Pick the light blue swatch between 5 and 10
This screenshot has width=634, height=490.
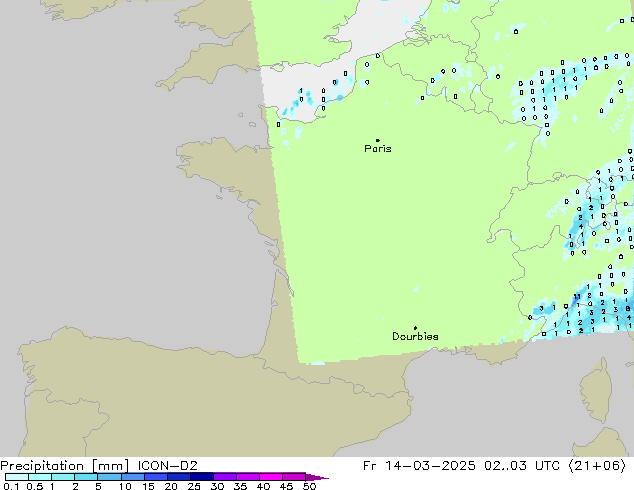tap(110, 477)
